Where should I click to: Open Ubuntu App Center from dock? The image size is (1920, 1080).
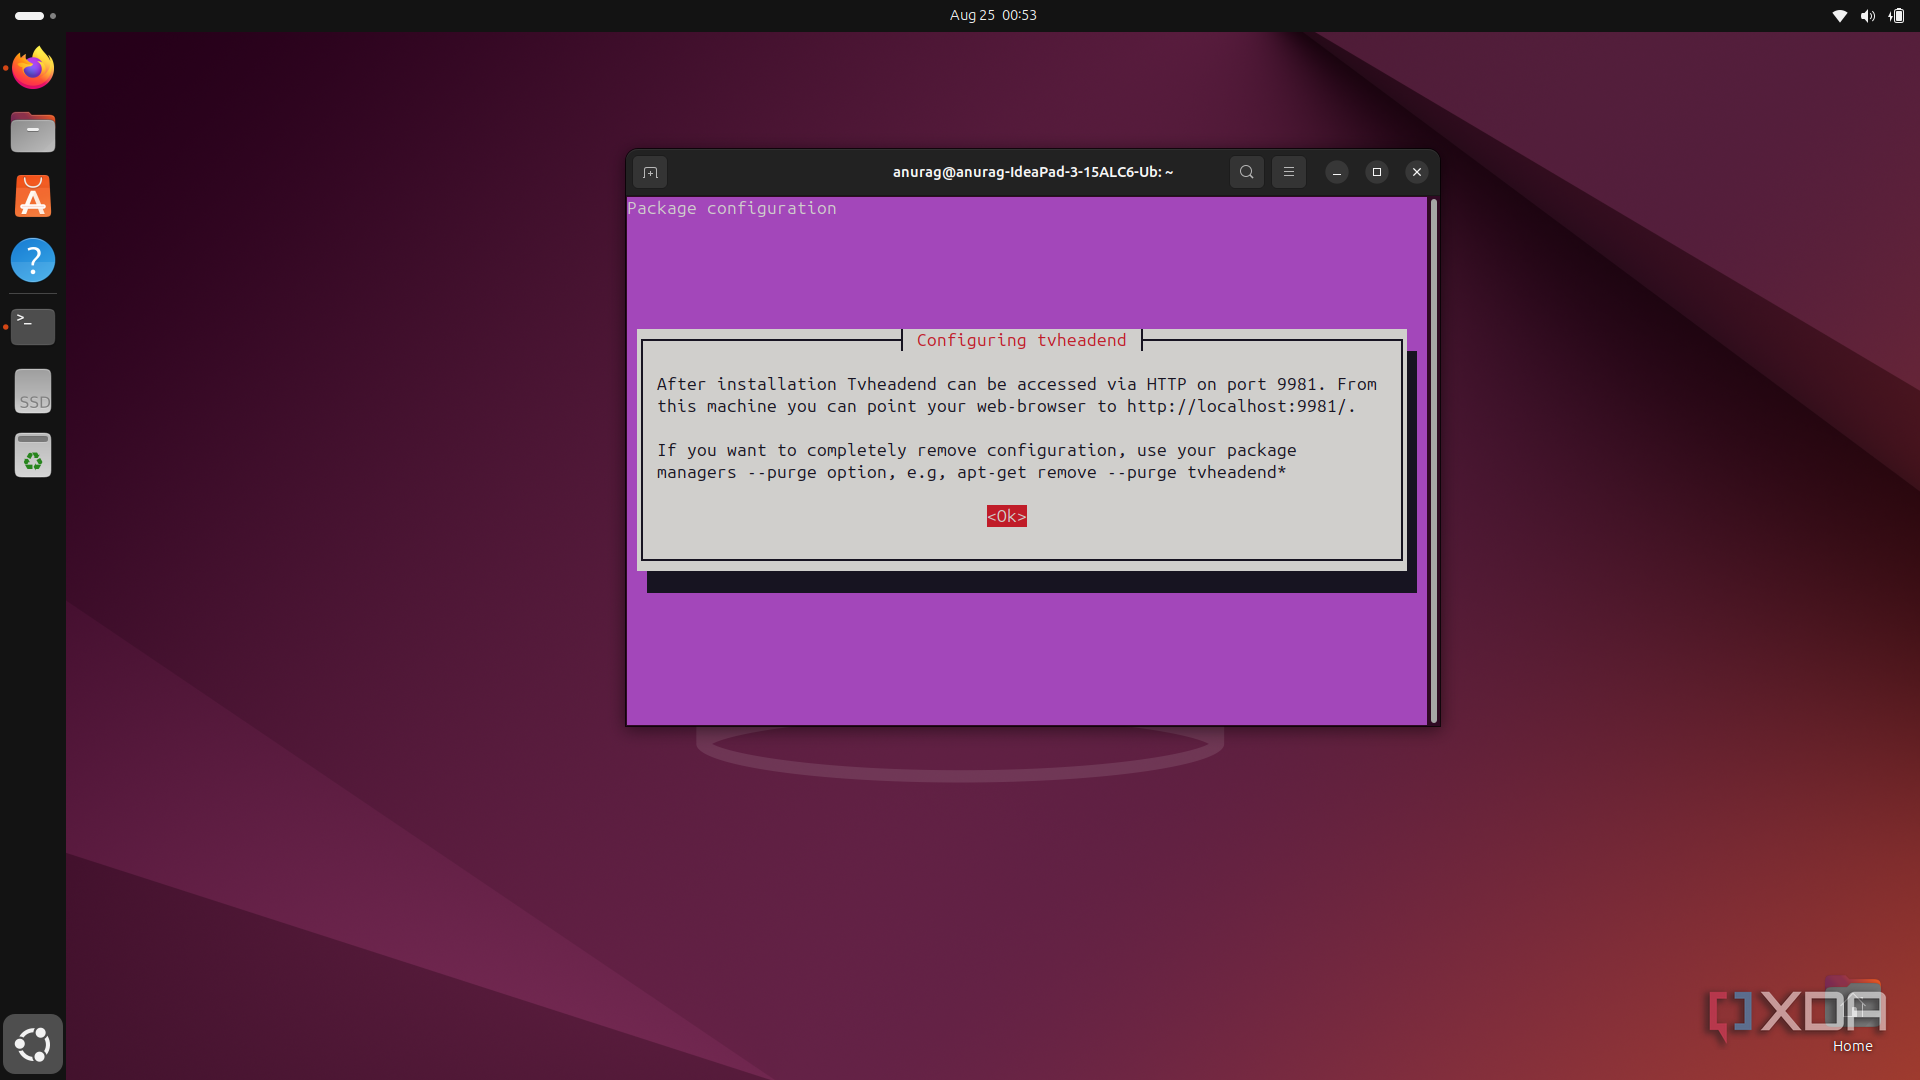point(33,196)
